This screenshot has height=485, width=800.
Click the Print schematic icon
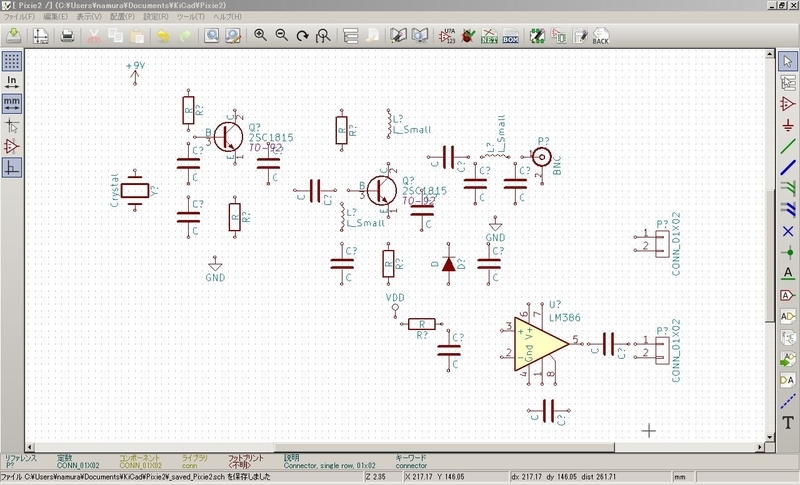click(67, 36)
